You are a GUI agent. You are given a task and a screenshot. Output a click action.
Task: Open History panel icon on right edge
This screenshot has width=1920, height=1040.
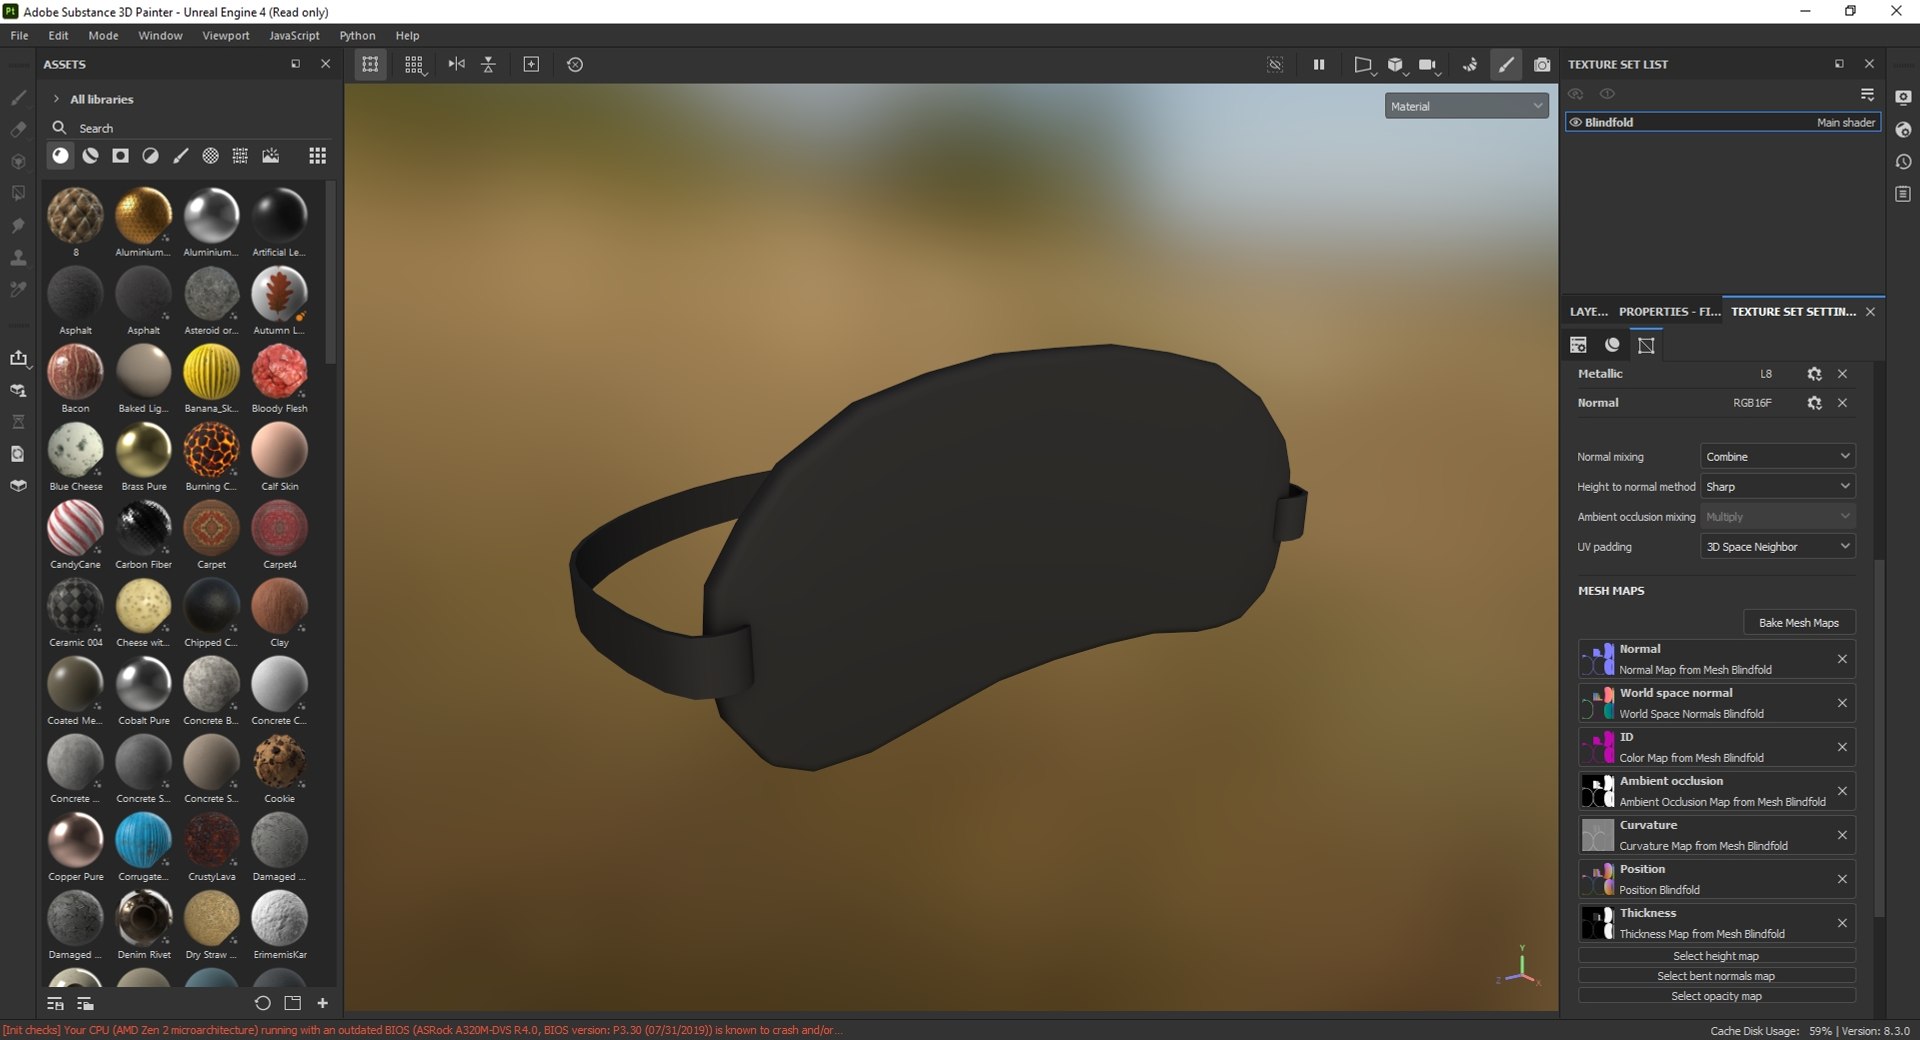click(1903, 162)
